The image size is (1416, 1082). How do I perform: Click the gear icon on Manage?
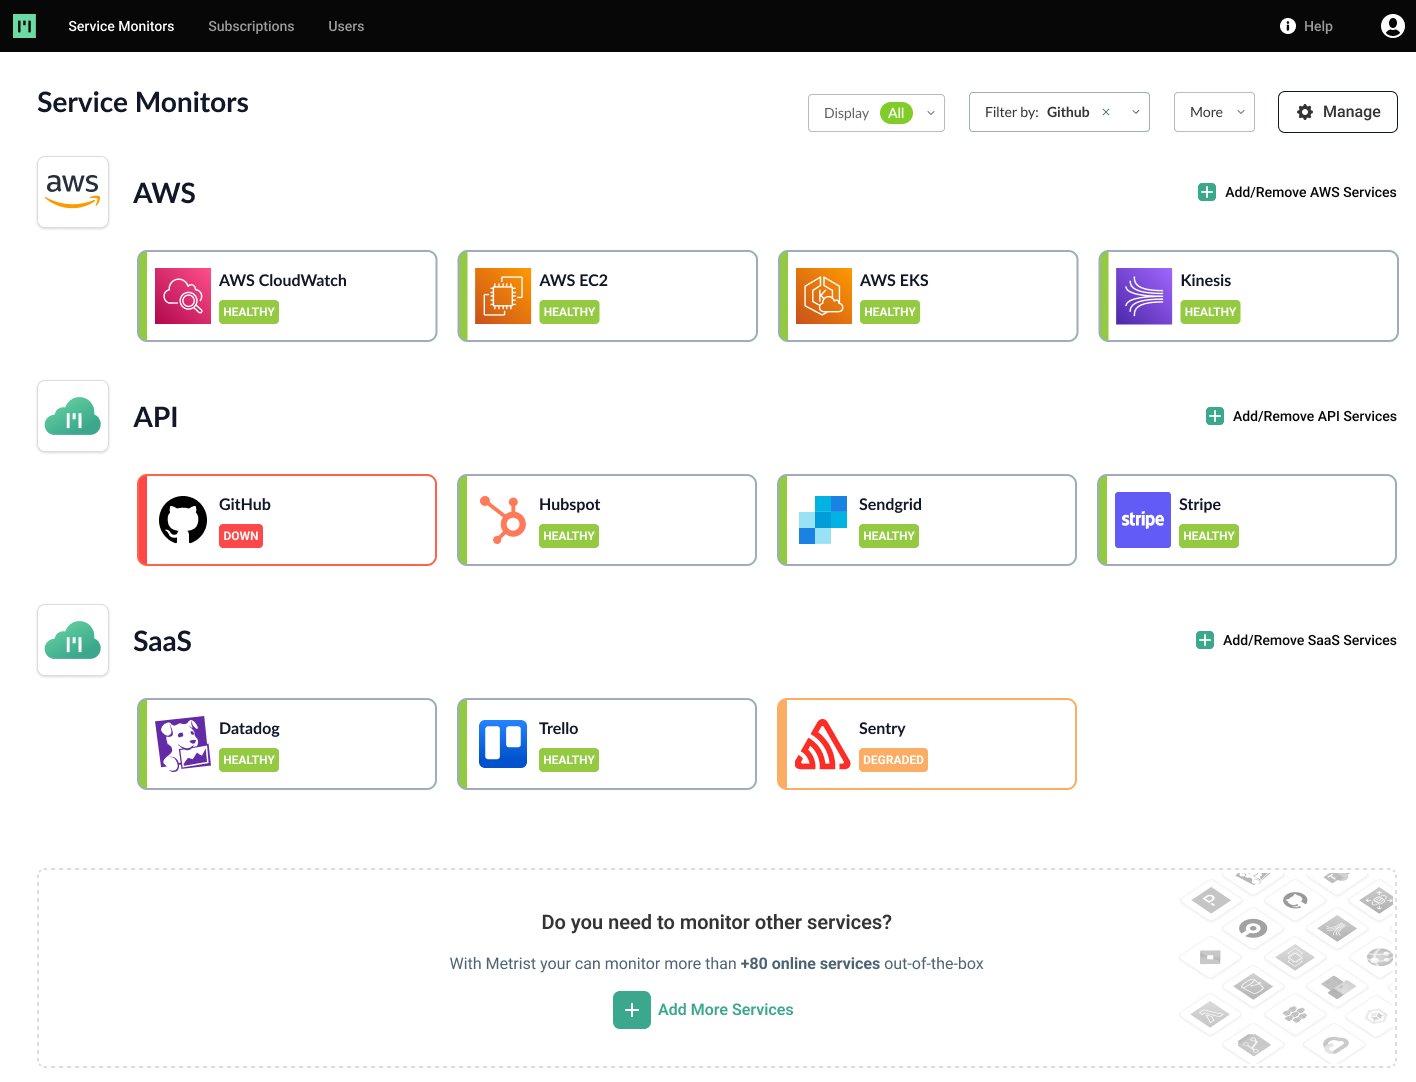point(1305,112)
